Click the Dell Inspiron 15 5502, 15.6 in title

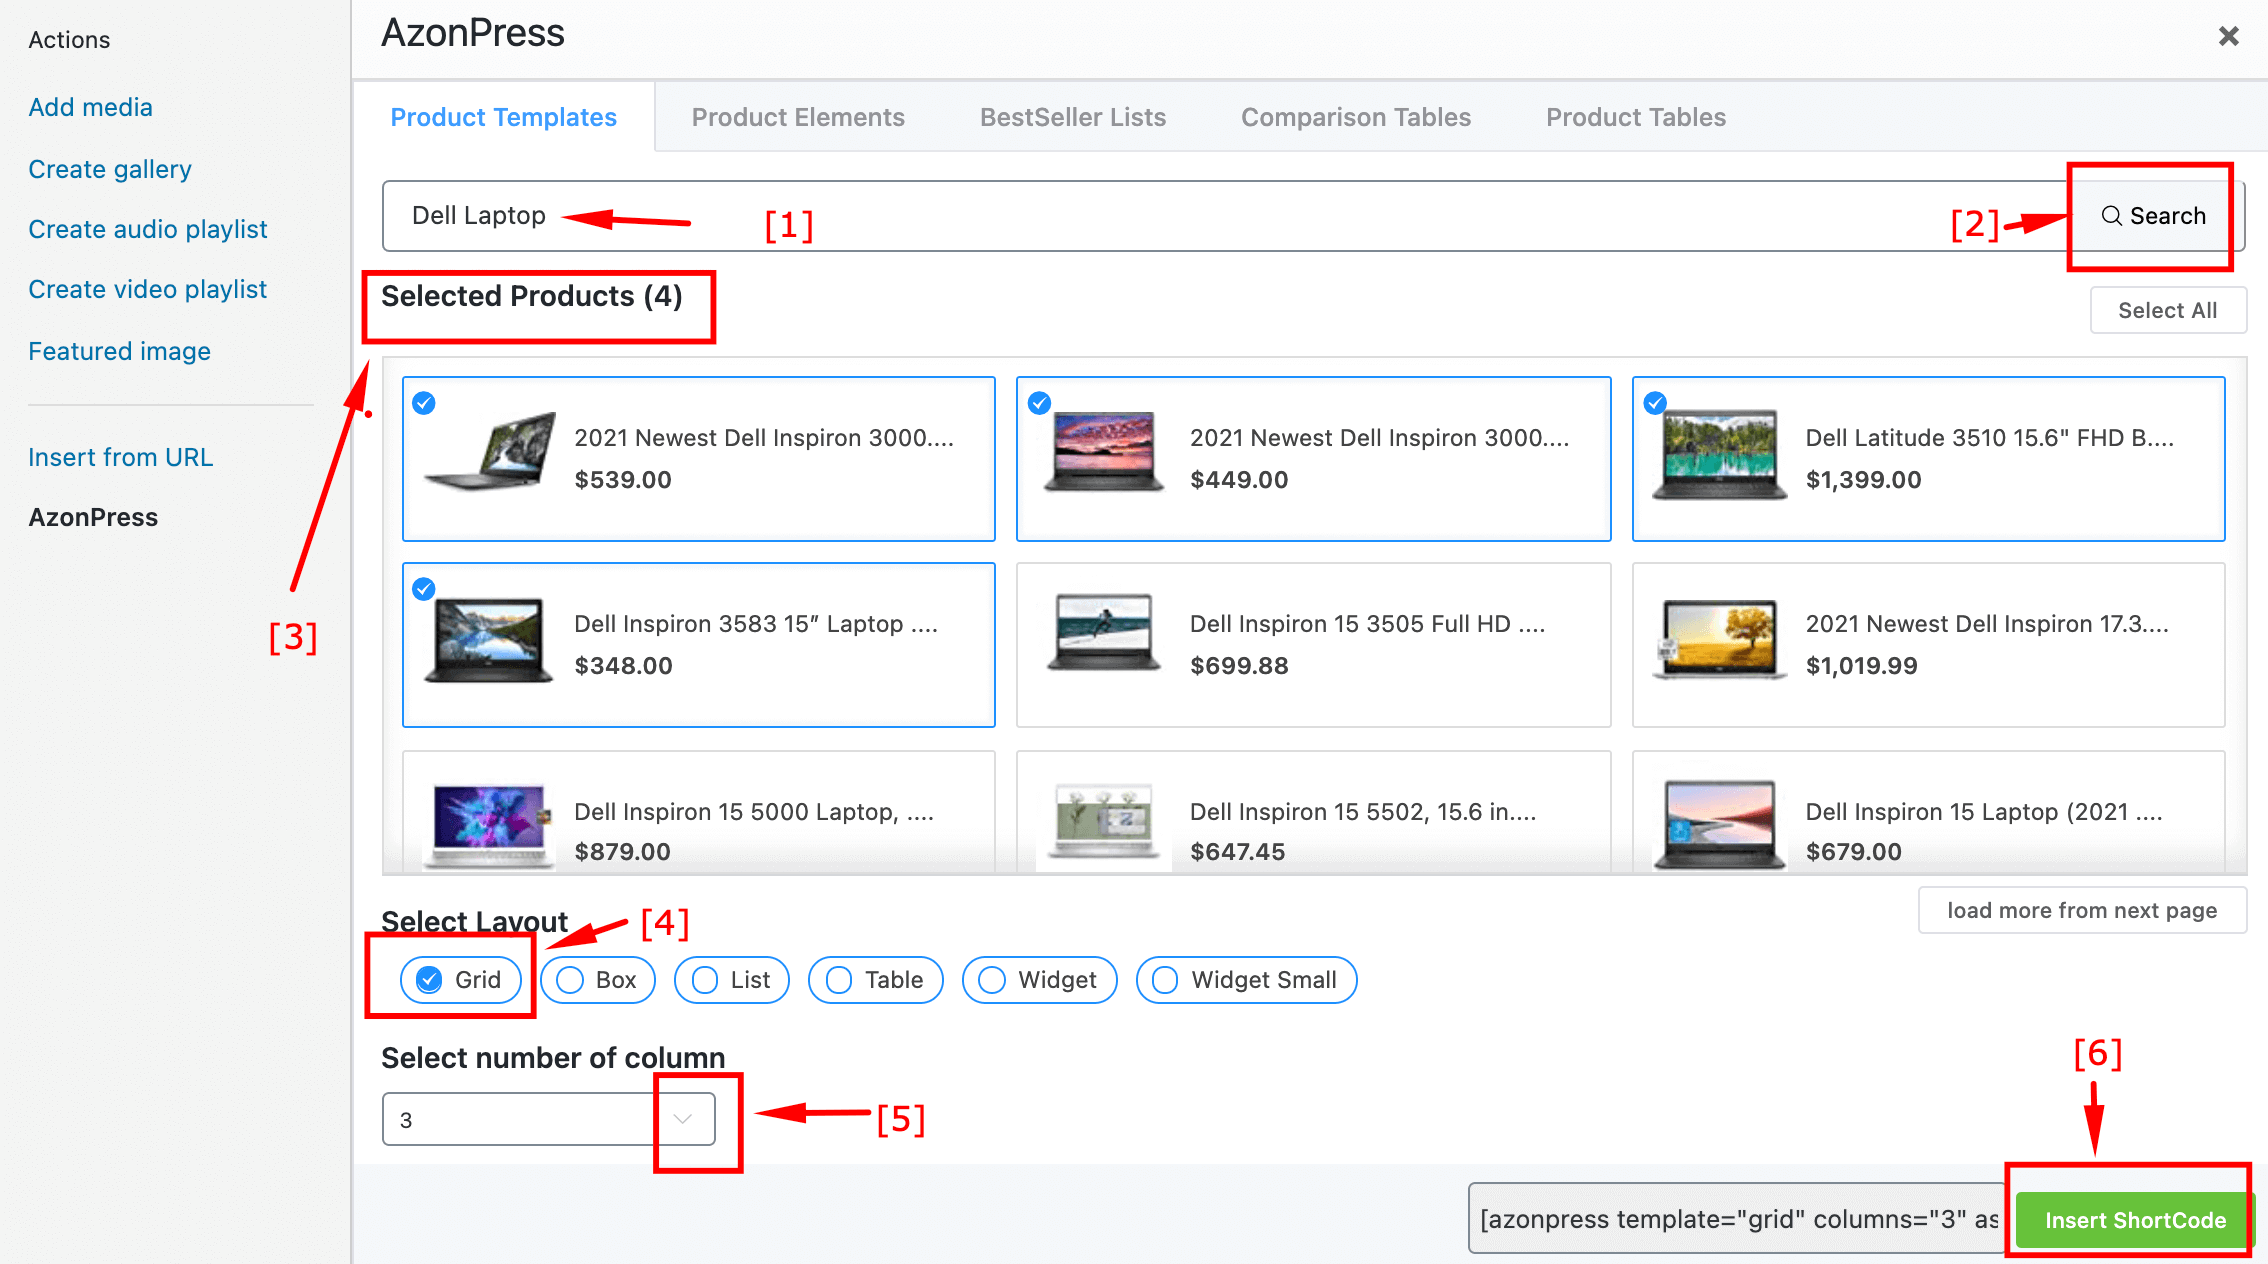pos(1363,812)
